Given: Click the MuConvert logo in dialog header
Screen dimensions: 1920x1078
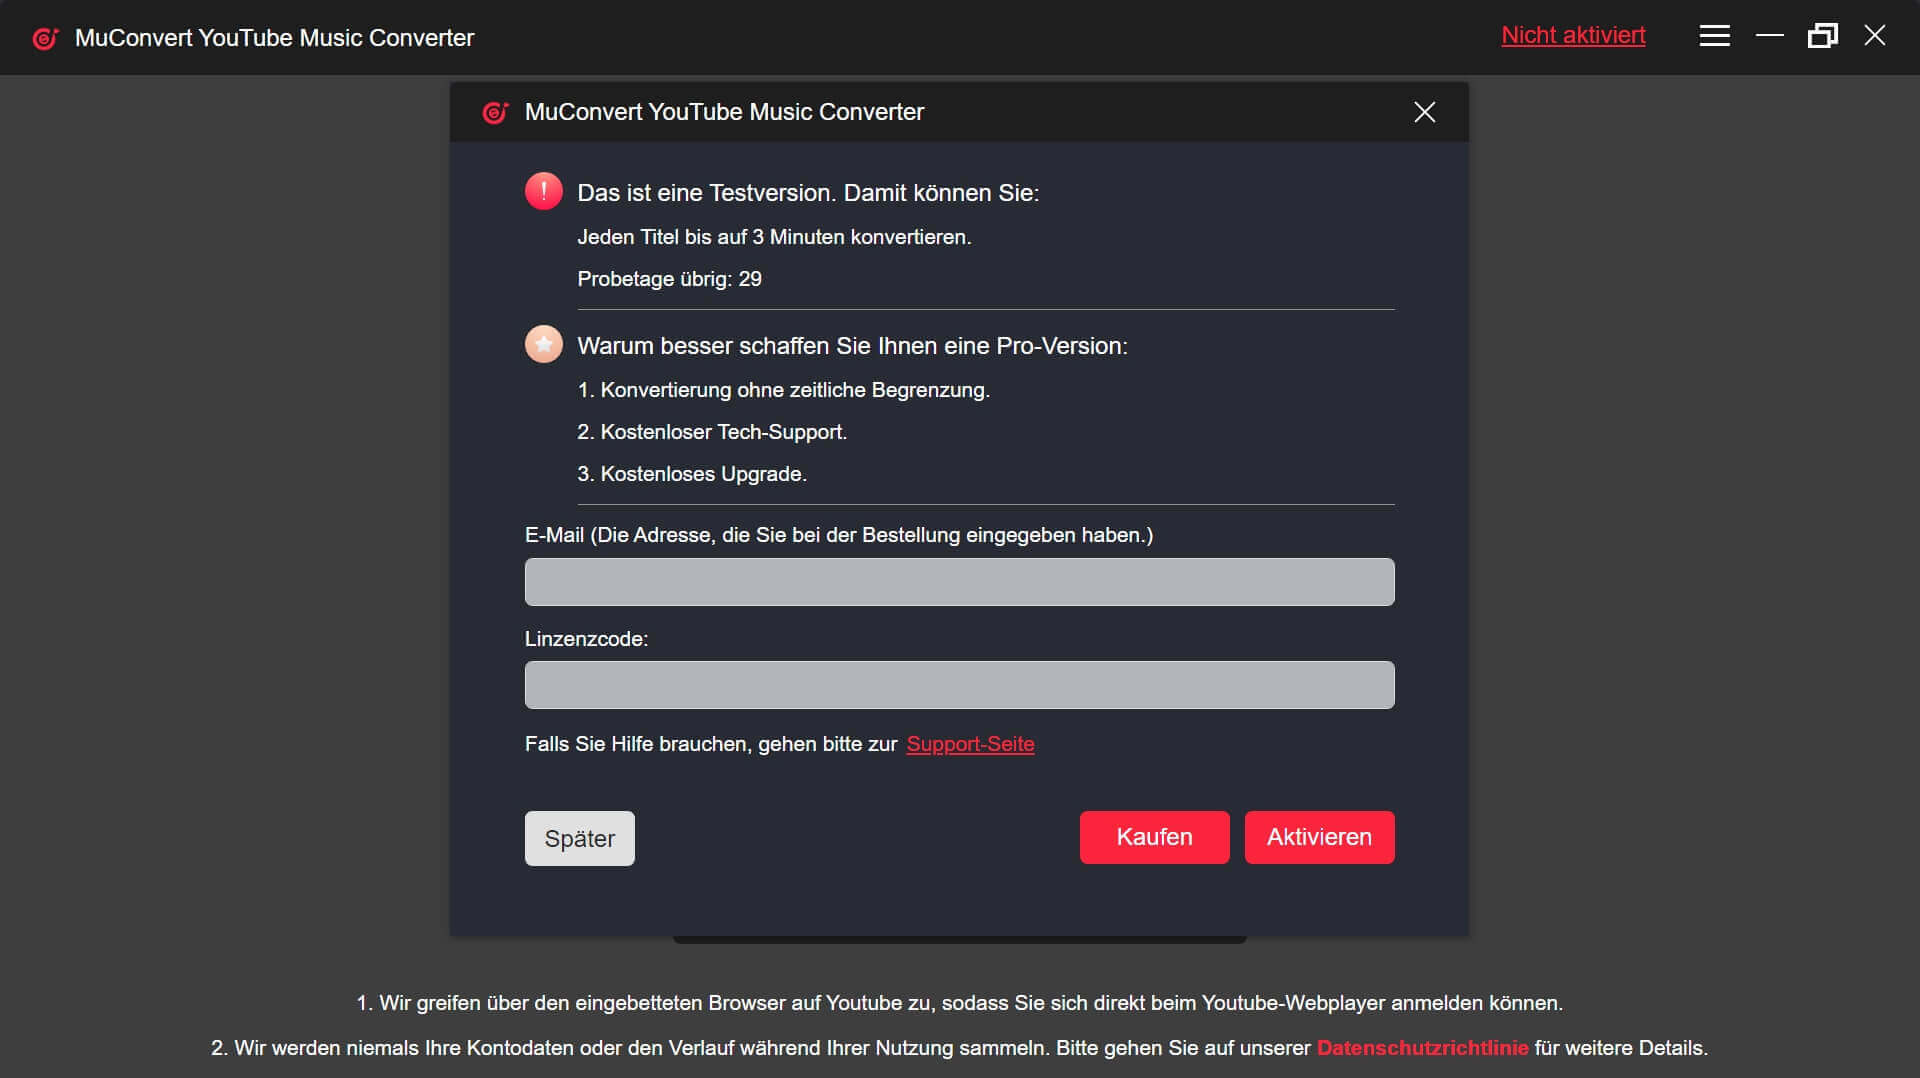Looking at the screenshot, I should (495, 112).
